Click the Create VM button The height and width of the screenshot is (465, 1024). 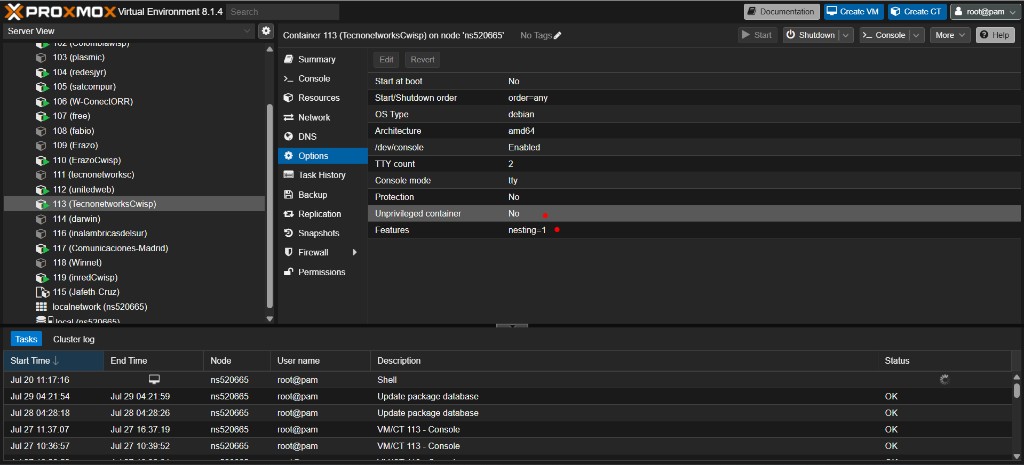pos(854,12)
